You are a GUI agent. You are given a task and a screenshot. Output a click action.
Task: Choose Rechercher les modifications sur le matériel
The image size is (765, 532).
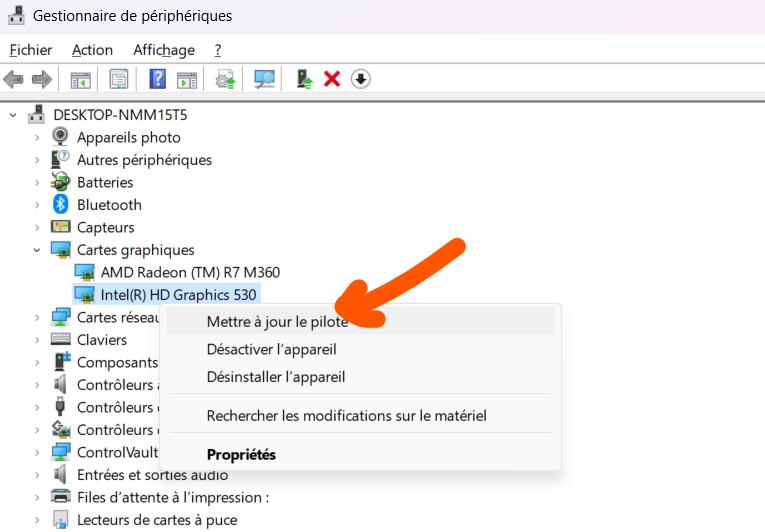point(361,416)
